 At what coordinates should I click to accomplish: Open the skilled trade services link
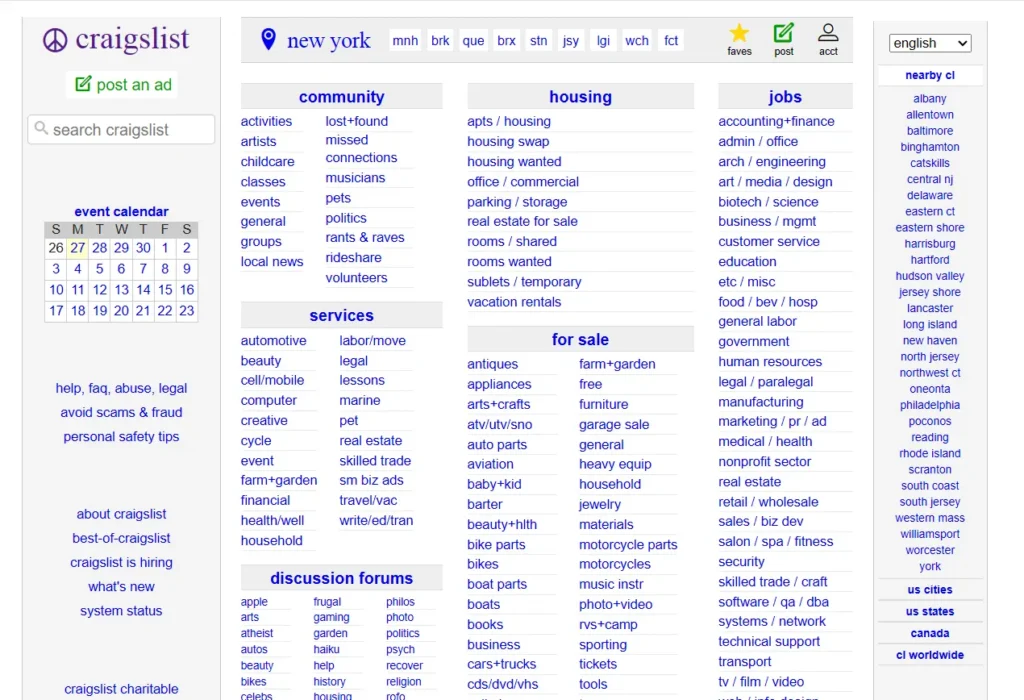pos(375,461)
